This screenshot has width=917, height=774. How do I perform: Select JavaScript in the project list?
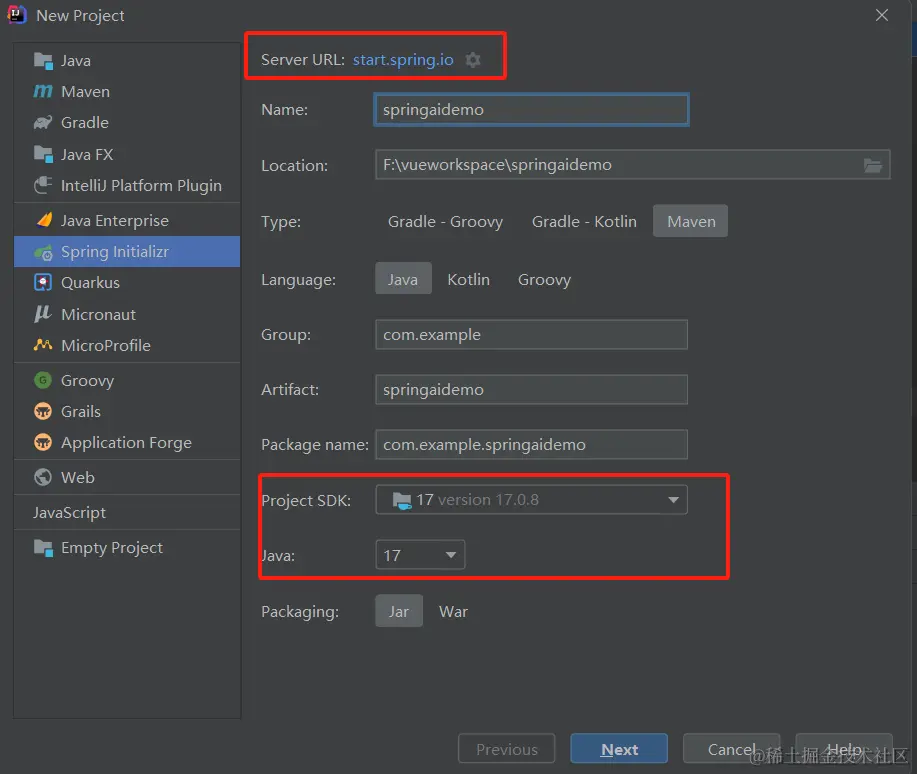coord(127,512)
